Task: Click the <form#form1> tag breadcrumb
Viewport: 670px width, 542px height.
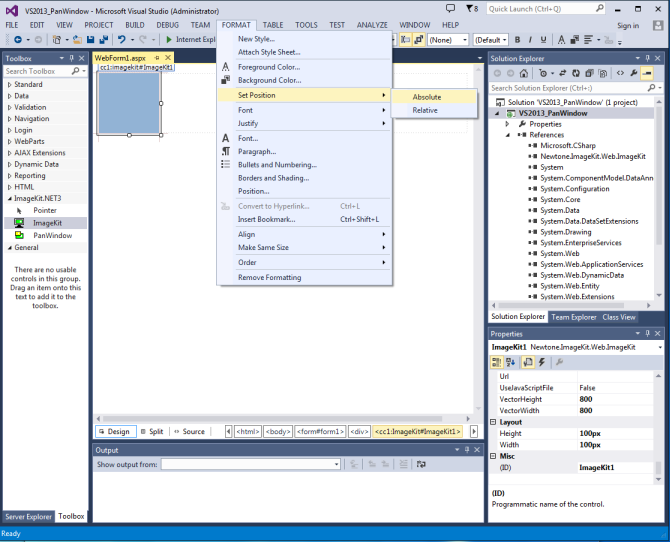Action: (320, 432)
